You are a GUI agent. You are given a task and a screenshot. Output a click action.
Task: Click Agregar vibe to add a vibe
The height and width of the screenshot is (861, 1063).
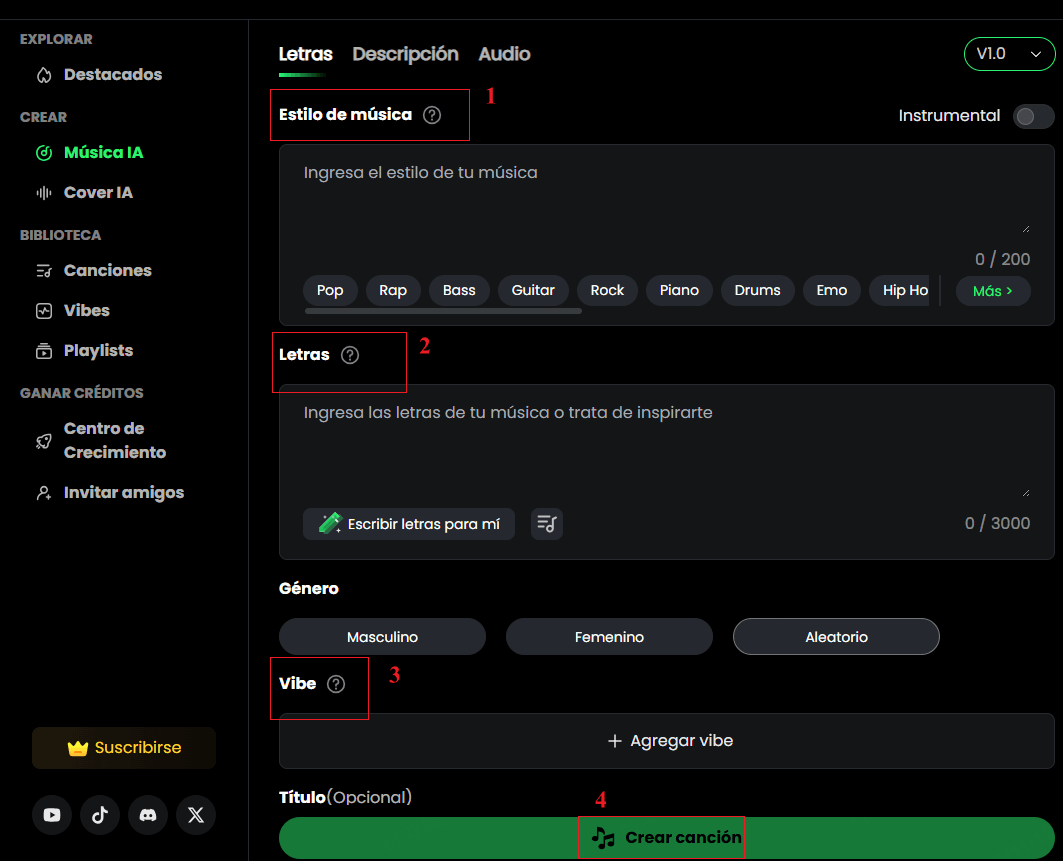667,741
